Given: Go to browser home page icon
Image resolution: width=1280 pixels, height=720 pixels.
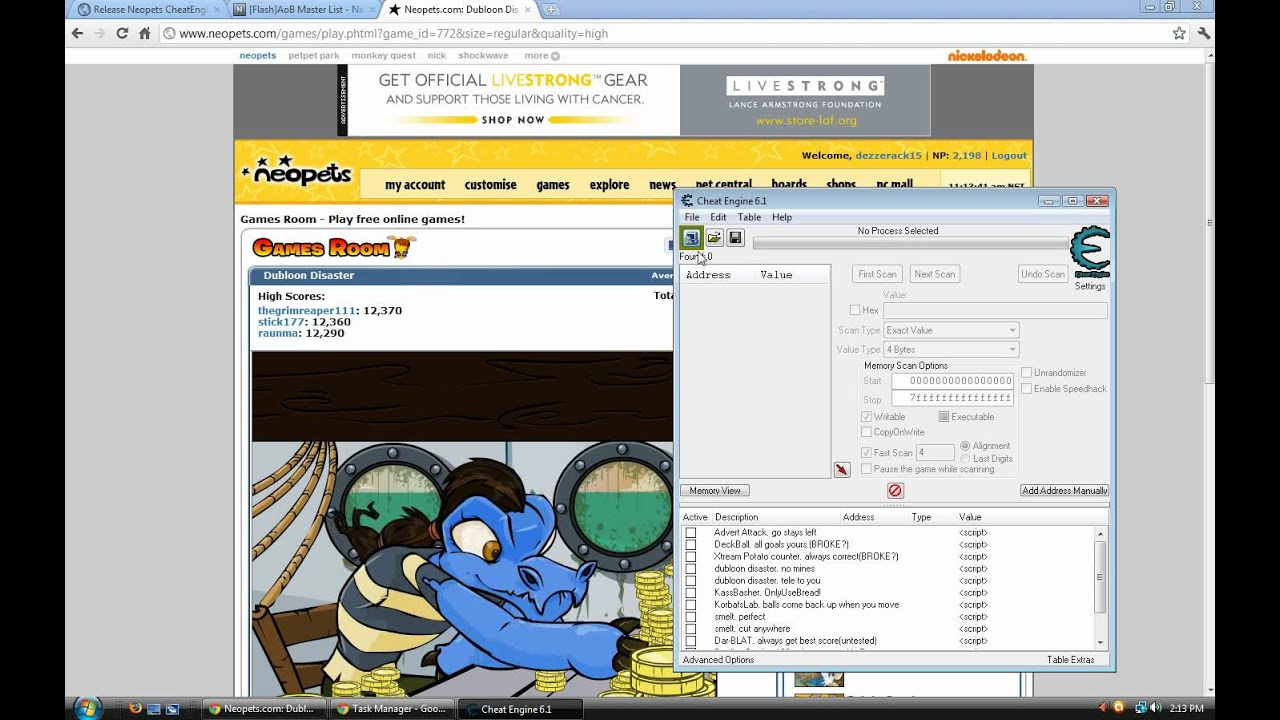Looking at the screenshot, I should [144, 33].
